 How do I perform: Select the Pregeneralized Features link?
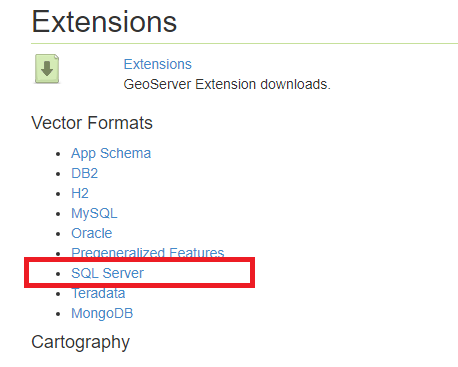tap(148, 252)
